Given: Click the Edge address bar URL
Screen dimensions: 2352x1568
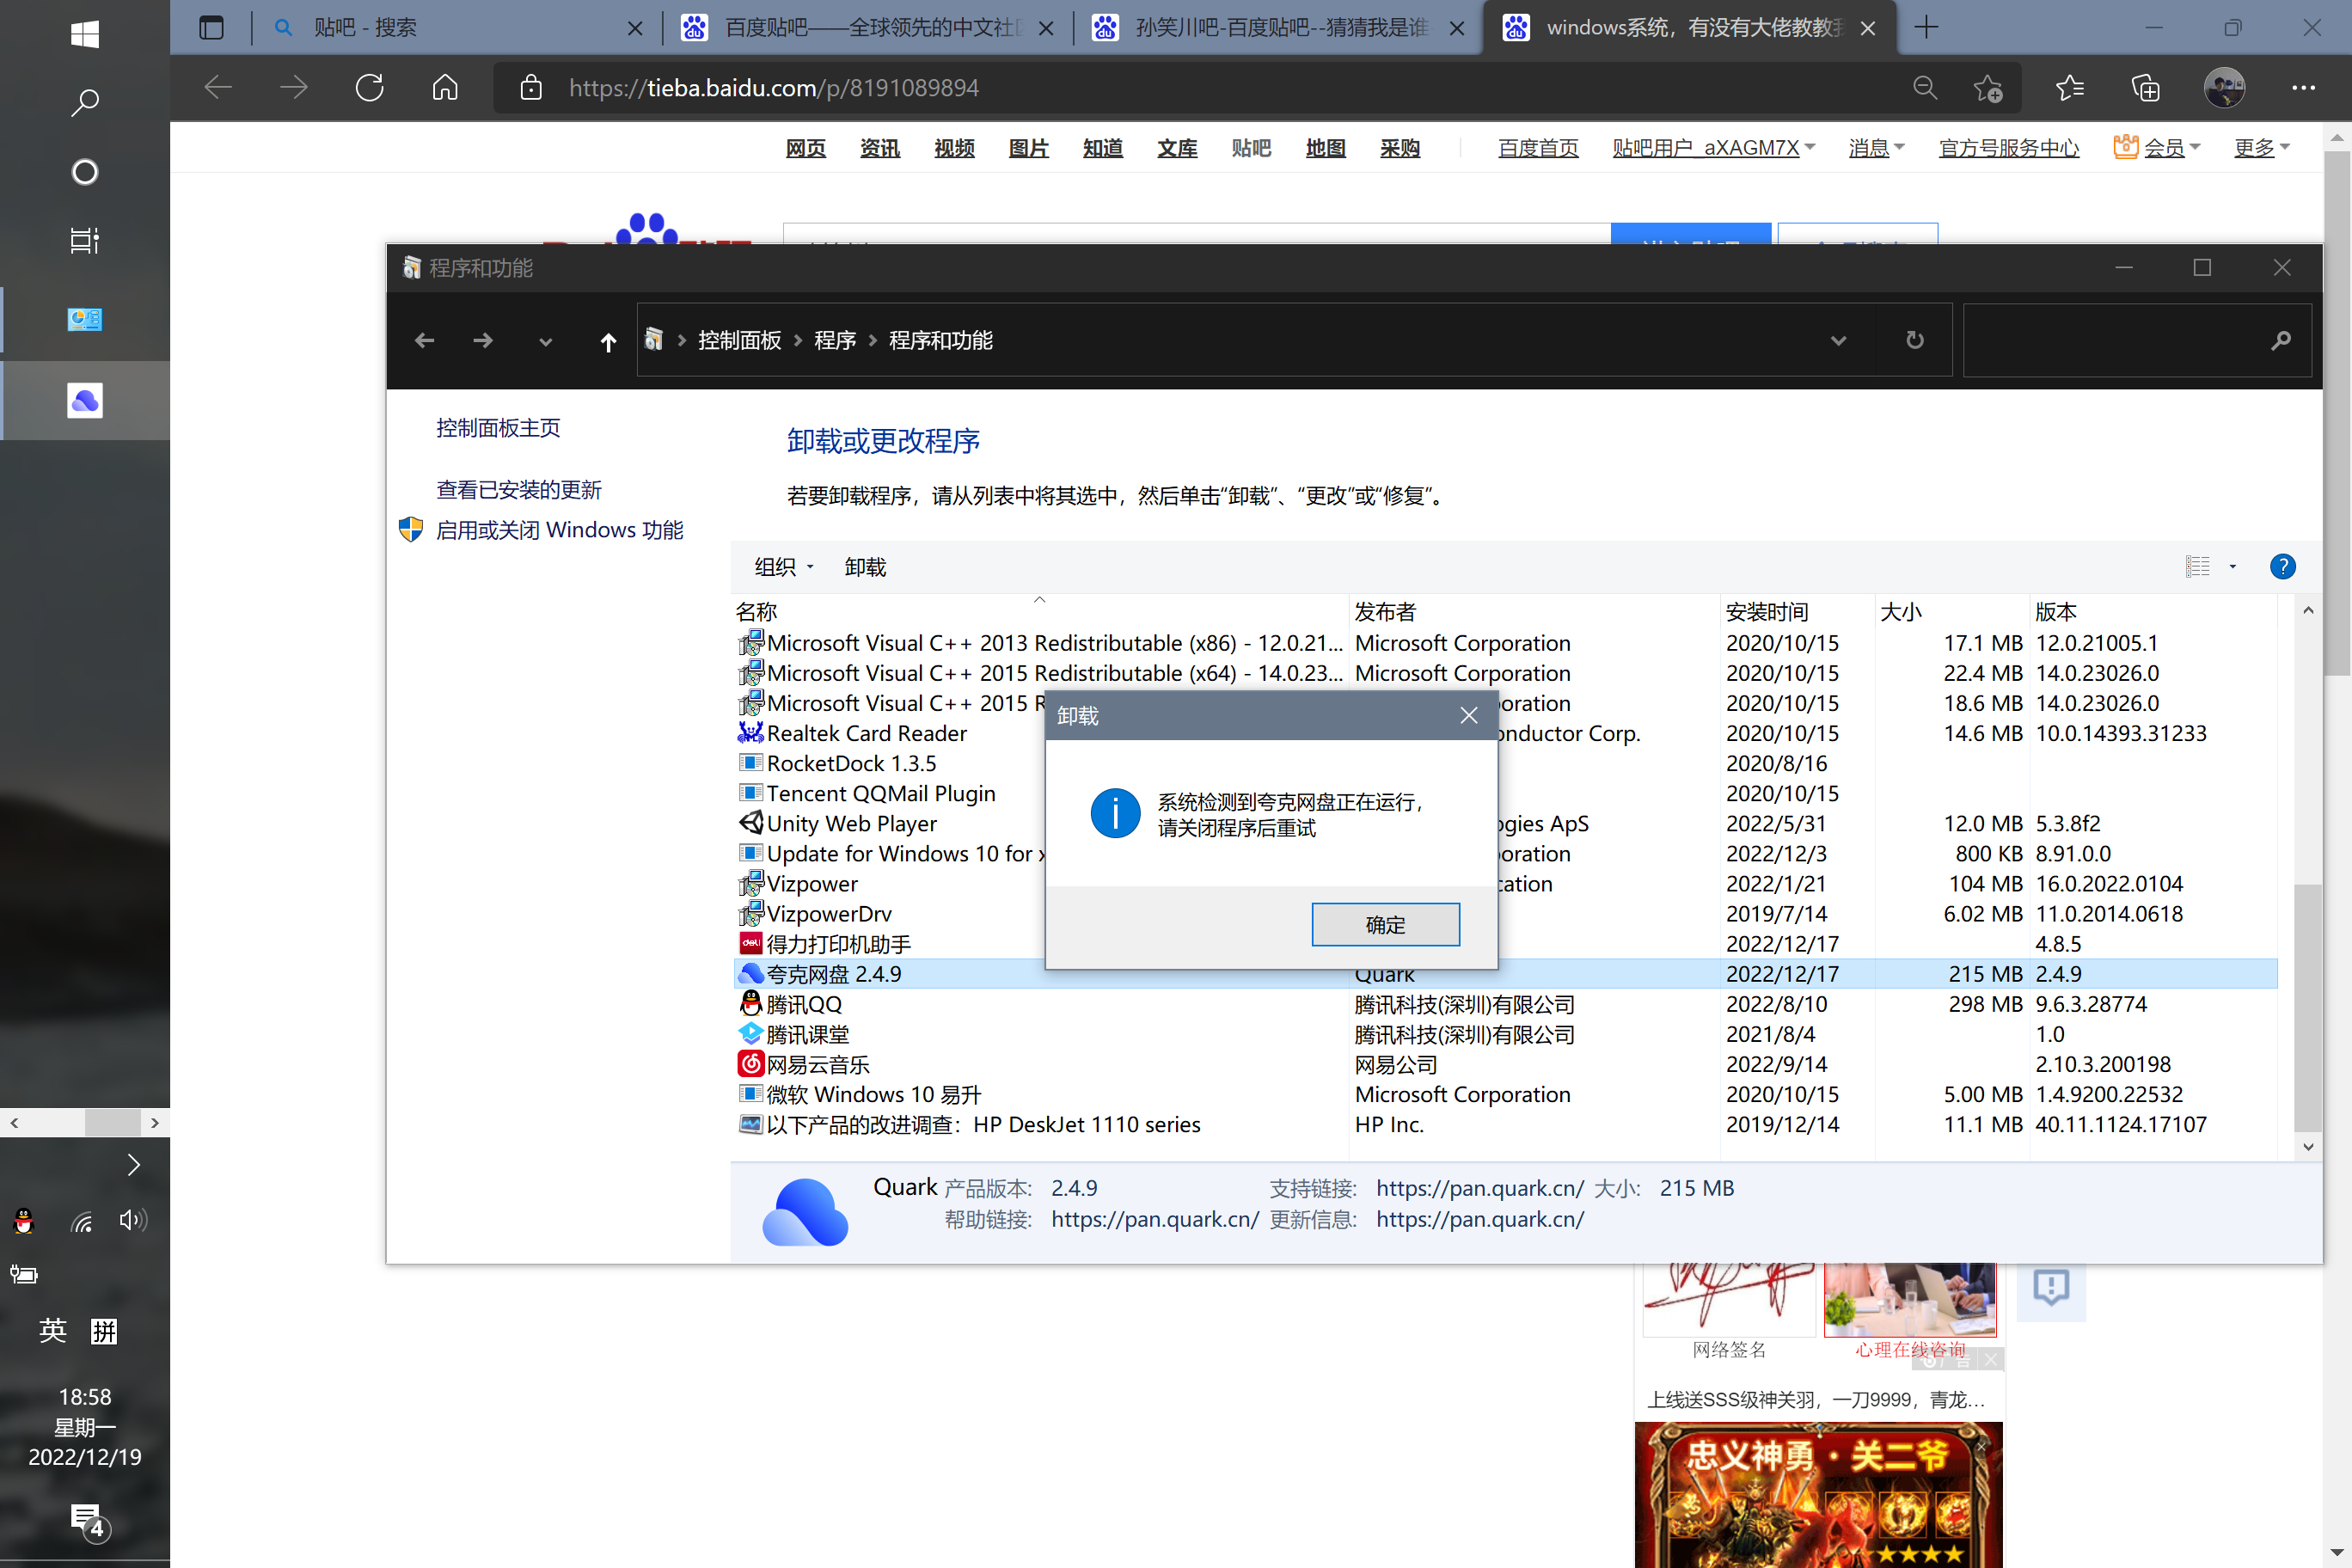Looking at the screenshot, I should [774, 88].
